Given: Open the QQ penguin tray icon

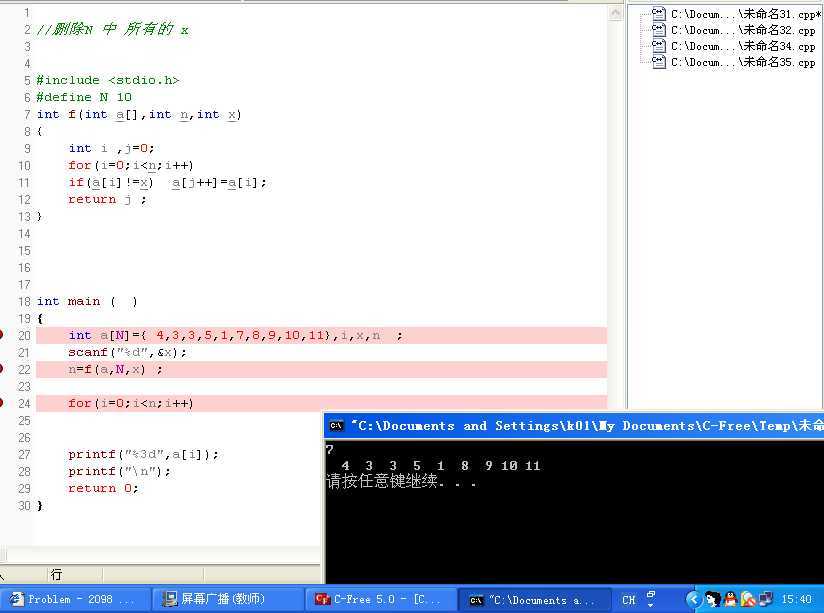Looking at the screenshot, I should 730,599.
